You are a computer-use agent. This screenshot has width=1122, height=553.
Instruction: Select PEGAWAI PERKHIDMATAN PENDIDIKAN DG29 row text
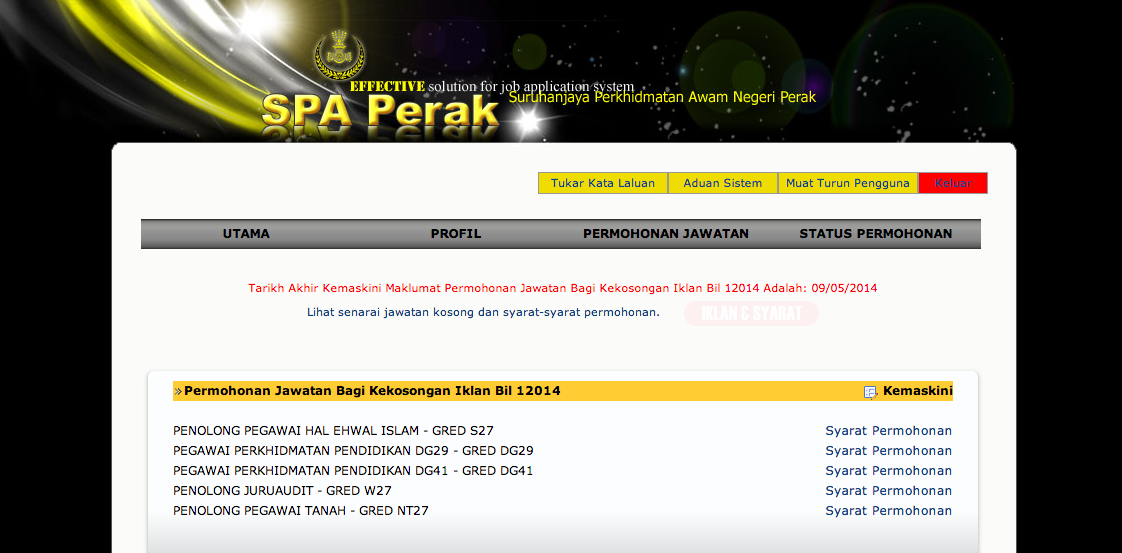tap(353, 451)
